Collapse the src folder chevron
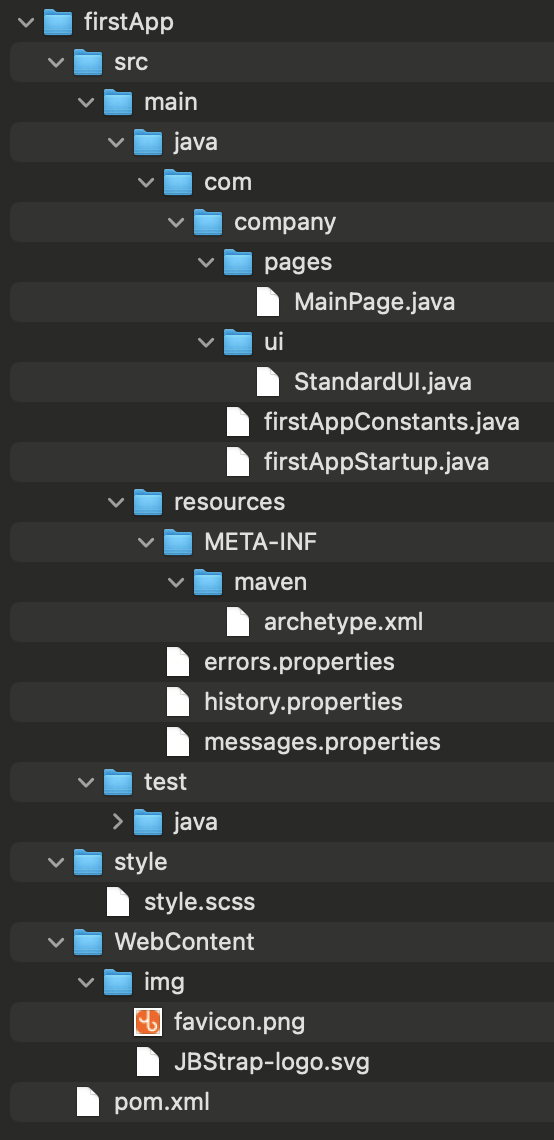 coord(57,63)
